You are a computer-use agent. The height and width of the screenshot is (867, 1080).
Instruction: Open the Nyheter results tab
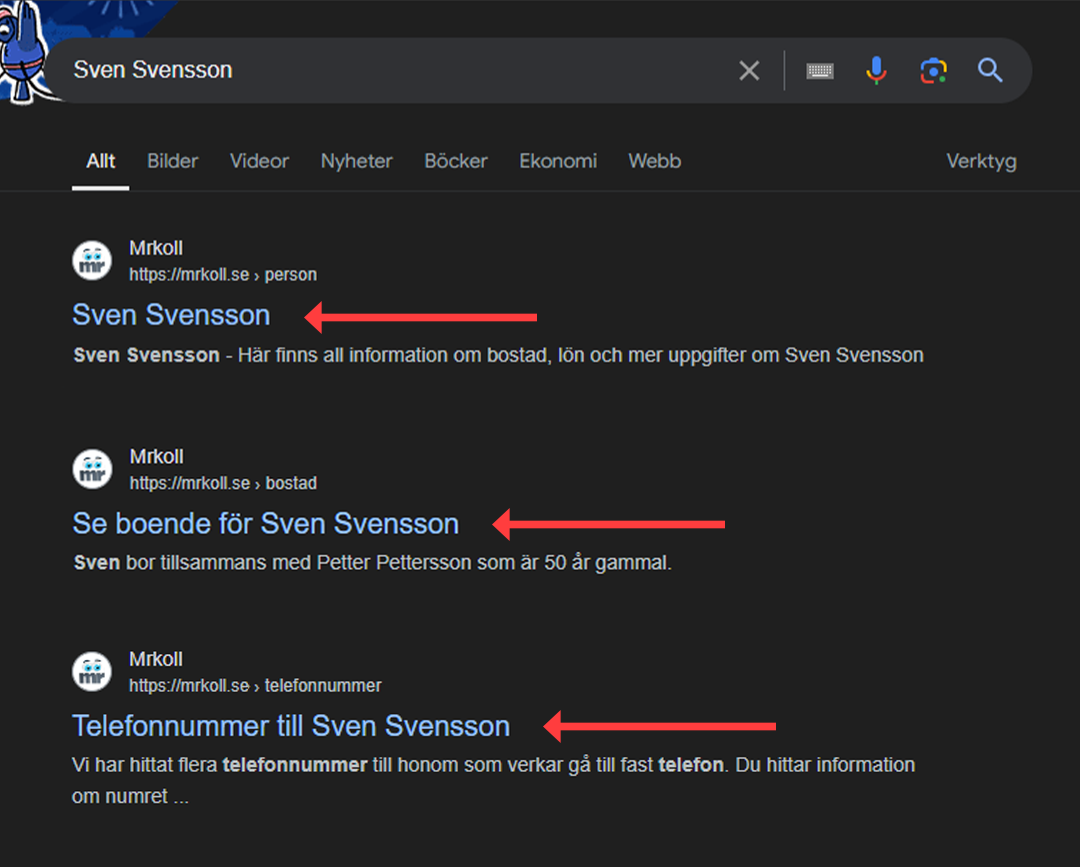[x=356, y=161]
